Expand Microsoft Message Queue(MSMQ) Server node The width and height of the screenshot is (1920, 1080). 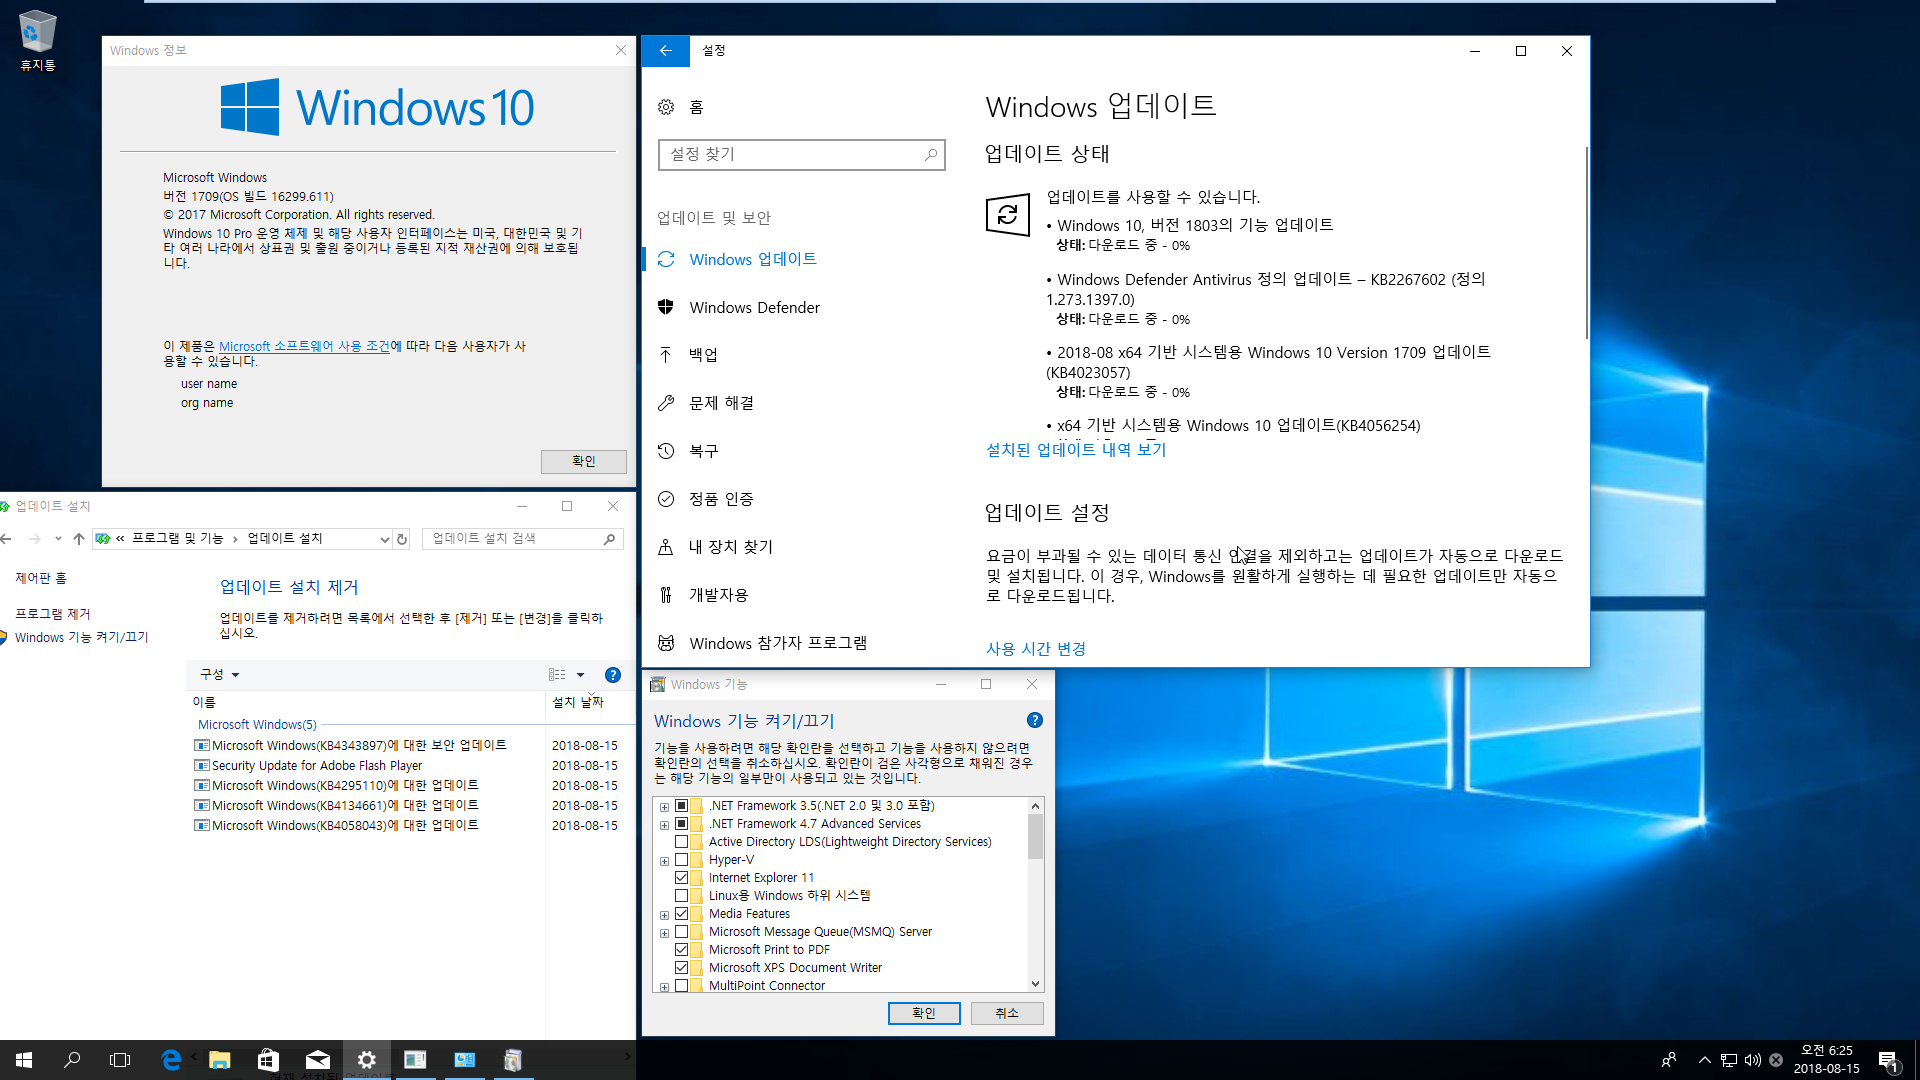click(x=664, y=933)
